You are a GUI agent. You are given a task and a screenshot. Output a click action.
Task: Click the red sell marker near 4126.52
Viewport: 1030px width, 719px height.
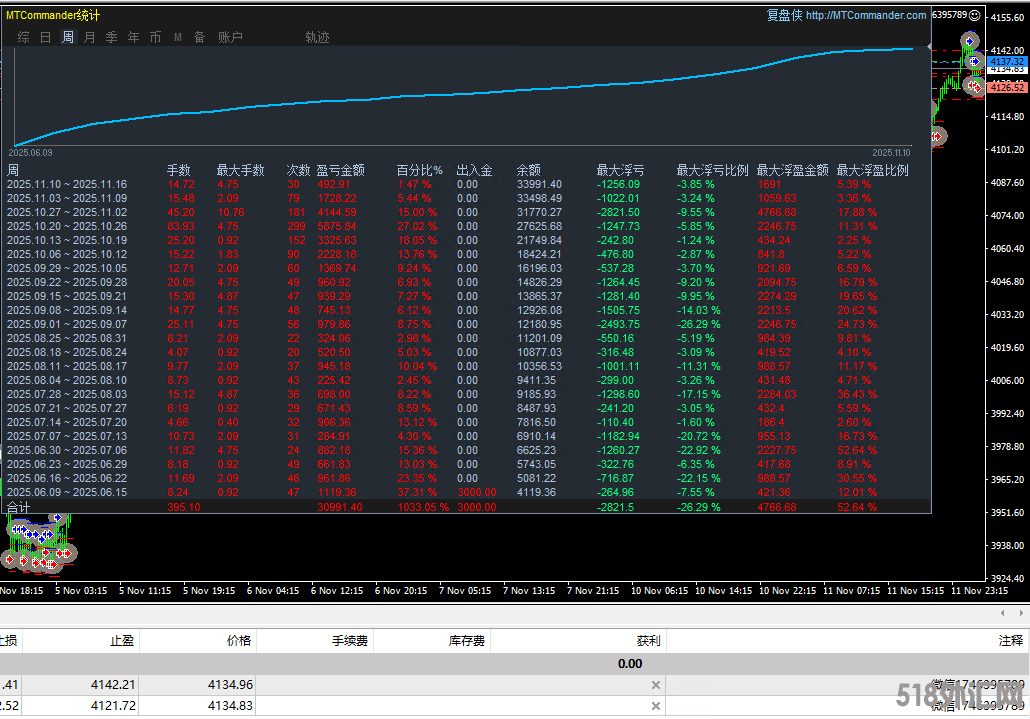tap(972, 87)
